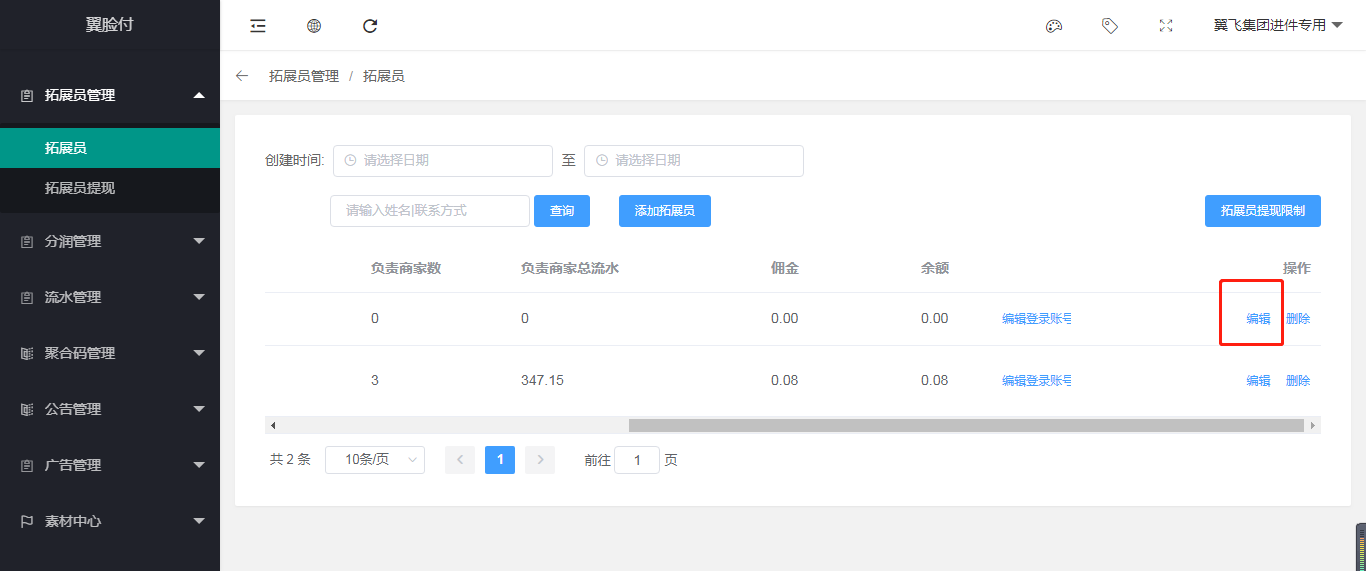
Task: Click the 拓展员管理 sidebar document icon
Action: point(27,96)
